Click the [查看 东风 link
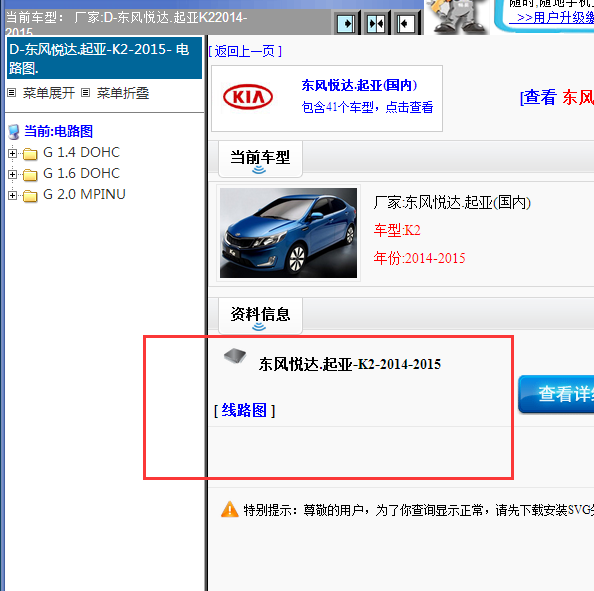This screenshot has height=591, width=594. 557,97
